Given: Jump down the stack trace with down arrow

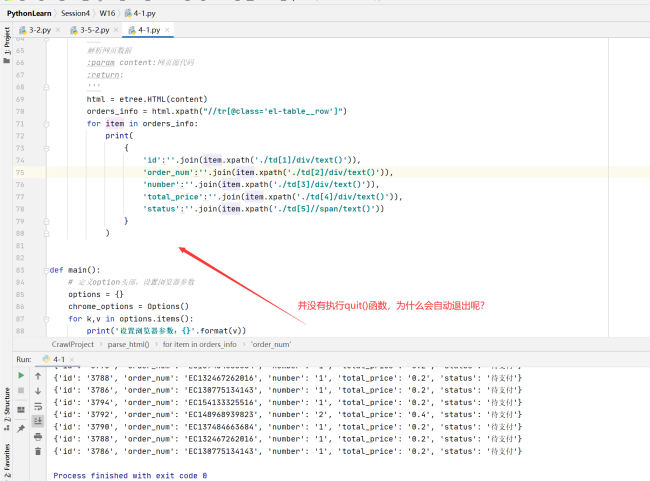Looking at the screenshot, I should coord(38,391).
